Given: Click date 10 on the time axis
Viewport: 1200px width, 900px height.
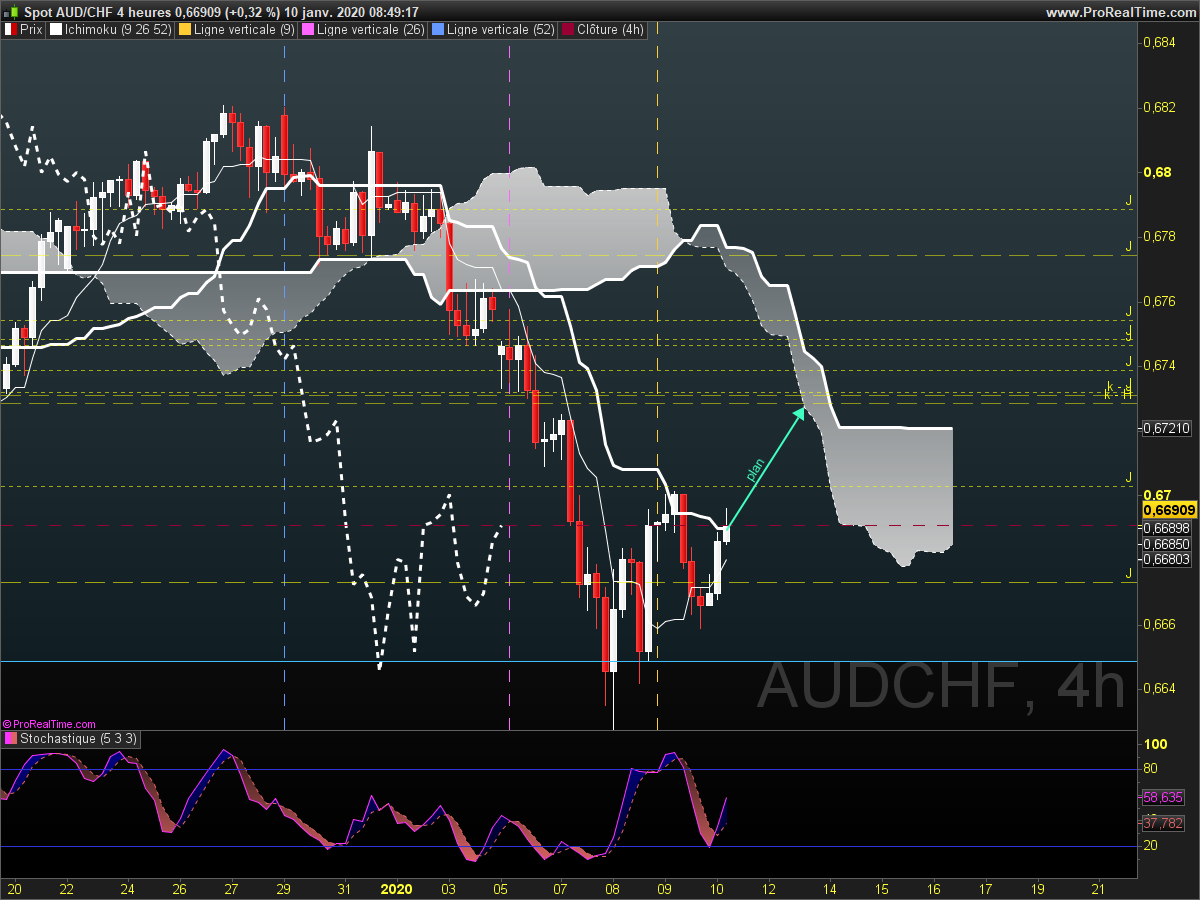Looking at the screenshot, I should point(716,889).
